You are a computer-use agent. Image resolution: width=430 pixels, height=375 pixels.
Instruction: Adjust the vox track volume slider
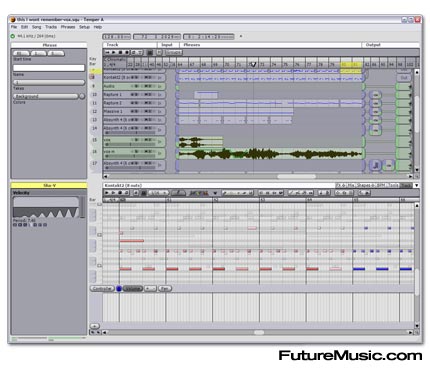click(131, 144)
